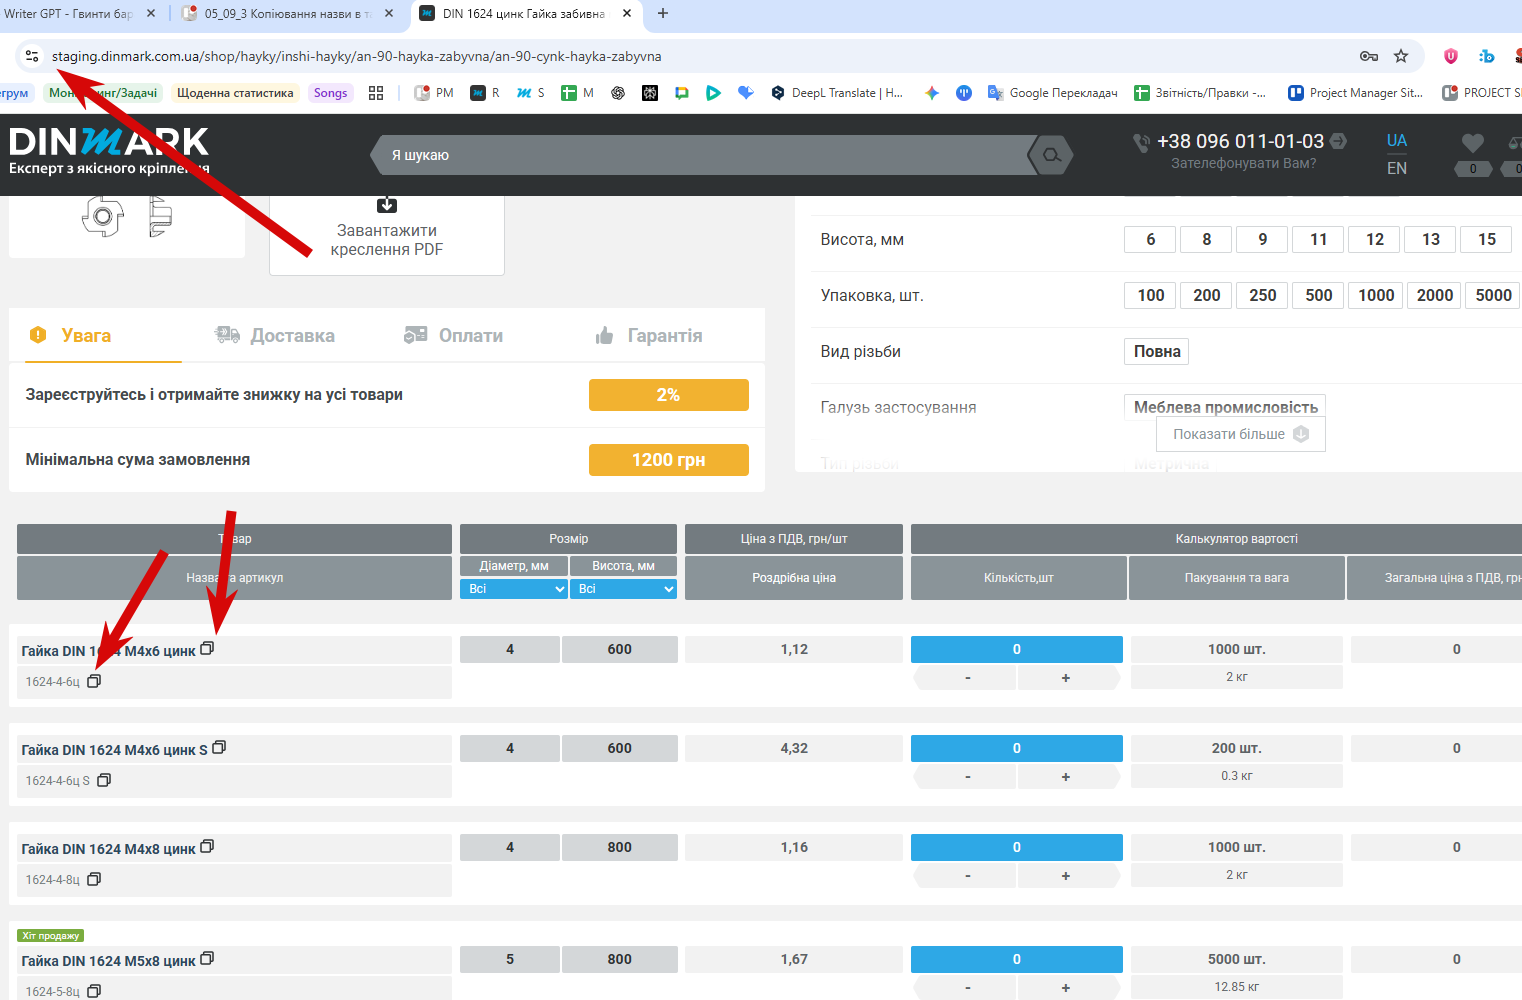Viewport: 1522px width, 1000px height.
Task: Click the site information icon in address bar
Action: point(32,56)
